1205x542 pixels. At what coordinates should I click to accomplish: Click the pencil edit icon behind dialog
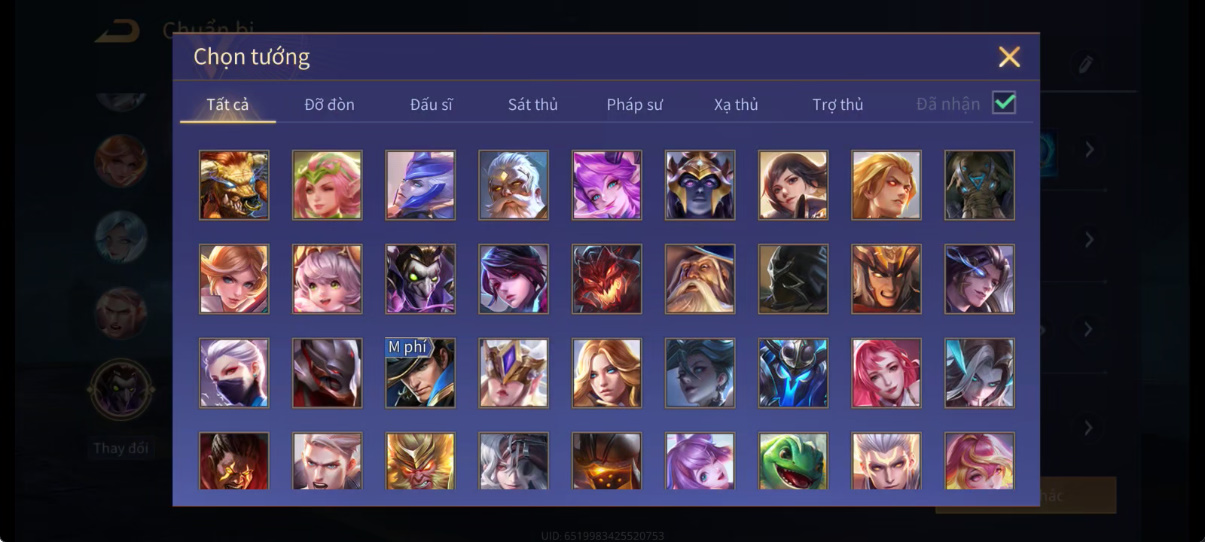coord(1086,65)
